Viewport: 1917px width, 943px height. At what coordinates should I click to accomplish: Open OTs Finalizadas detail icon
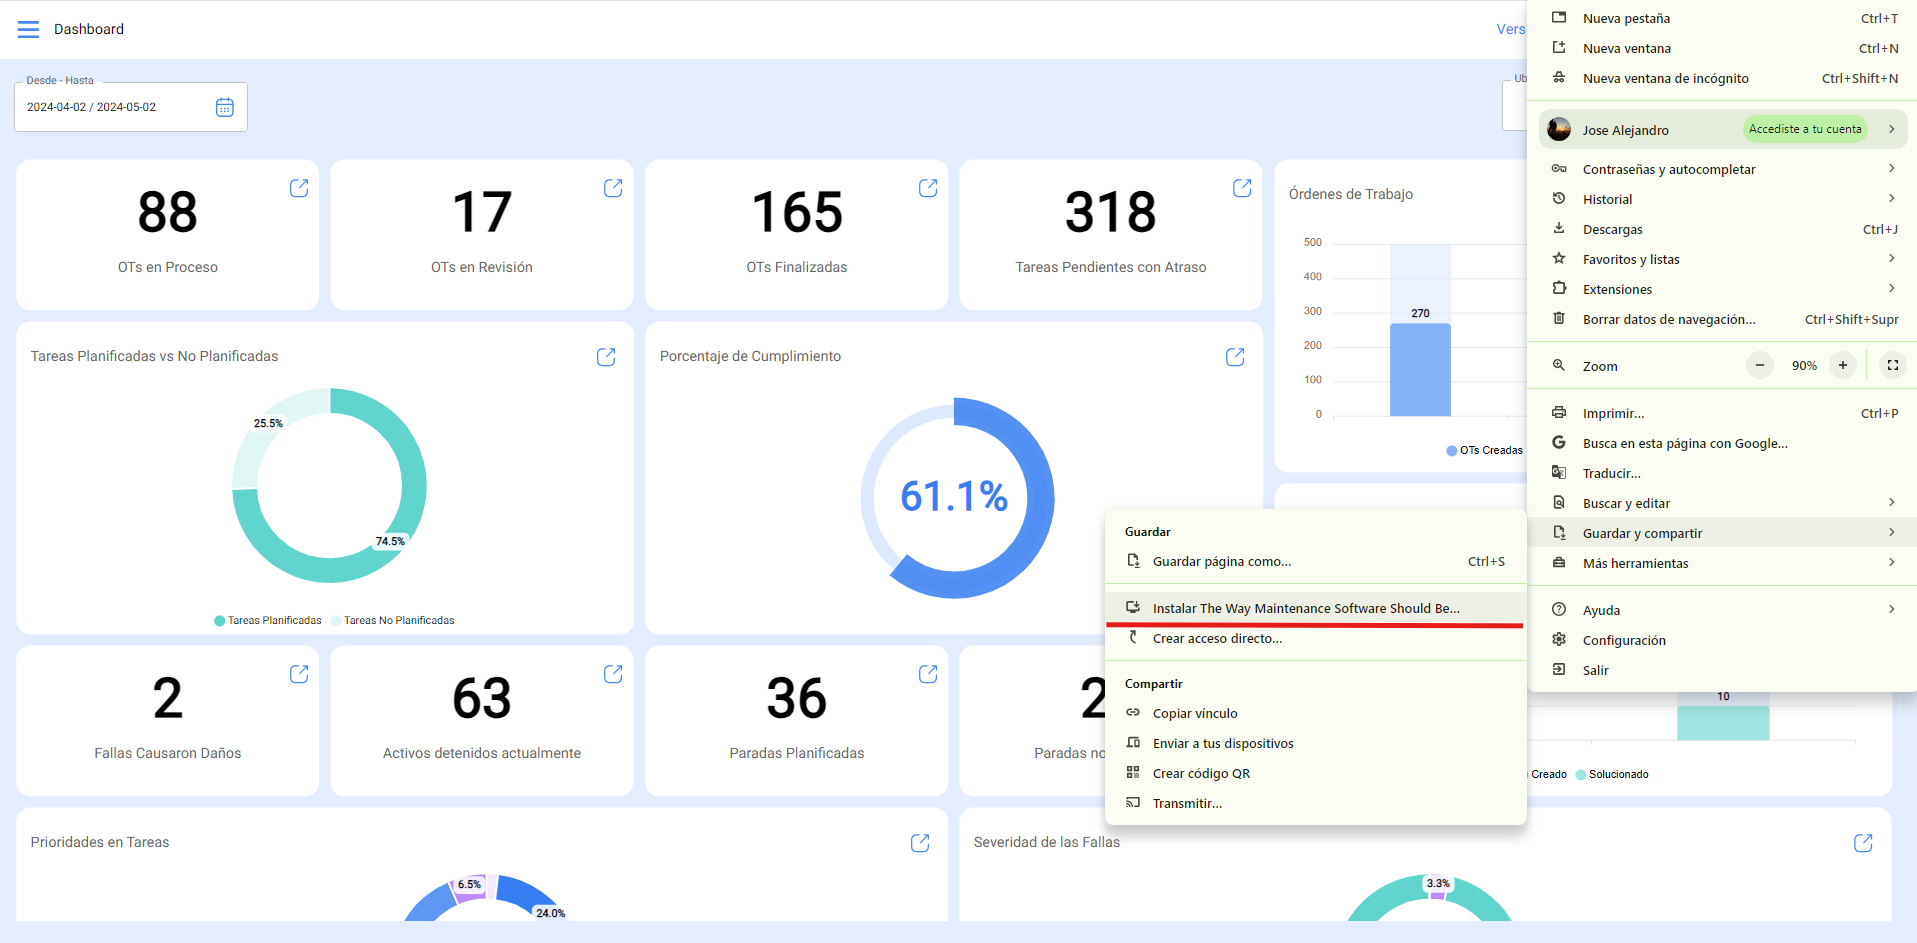point(928,188)
